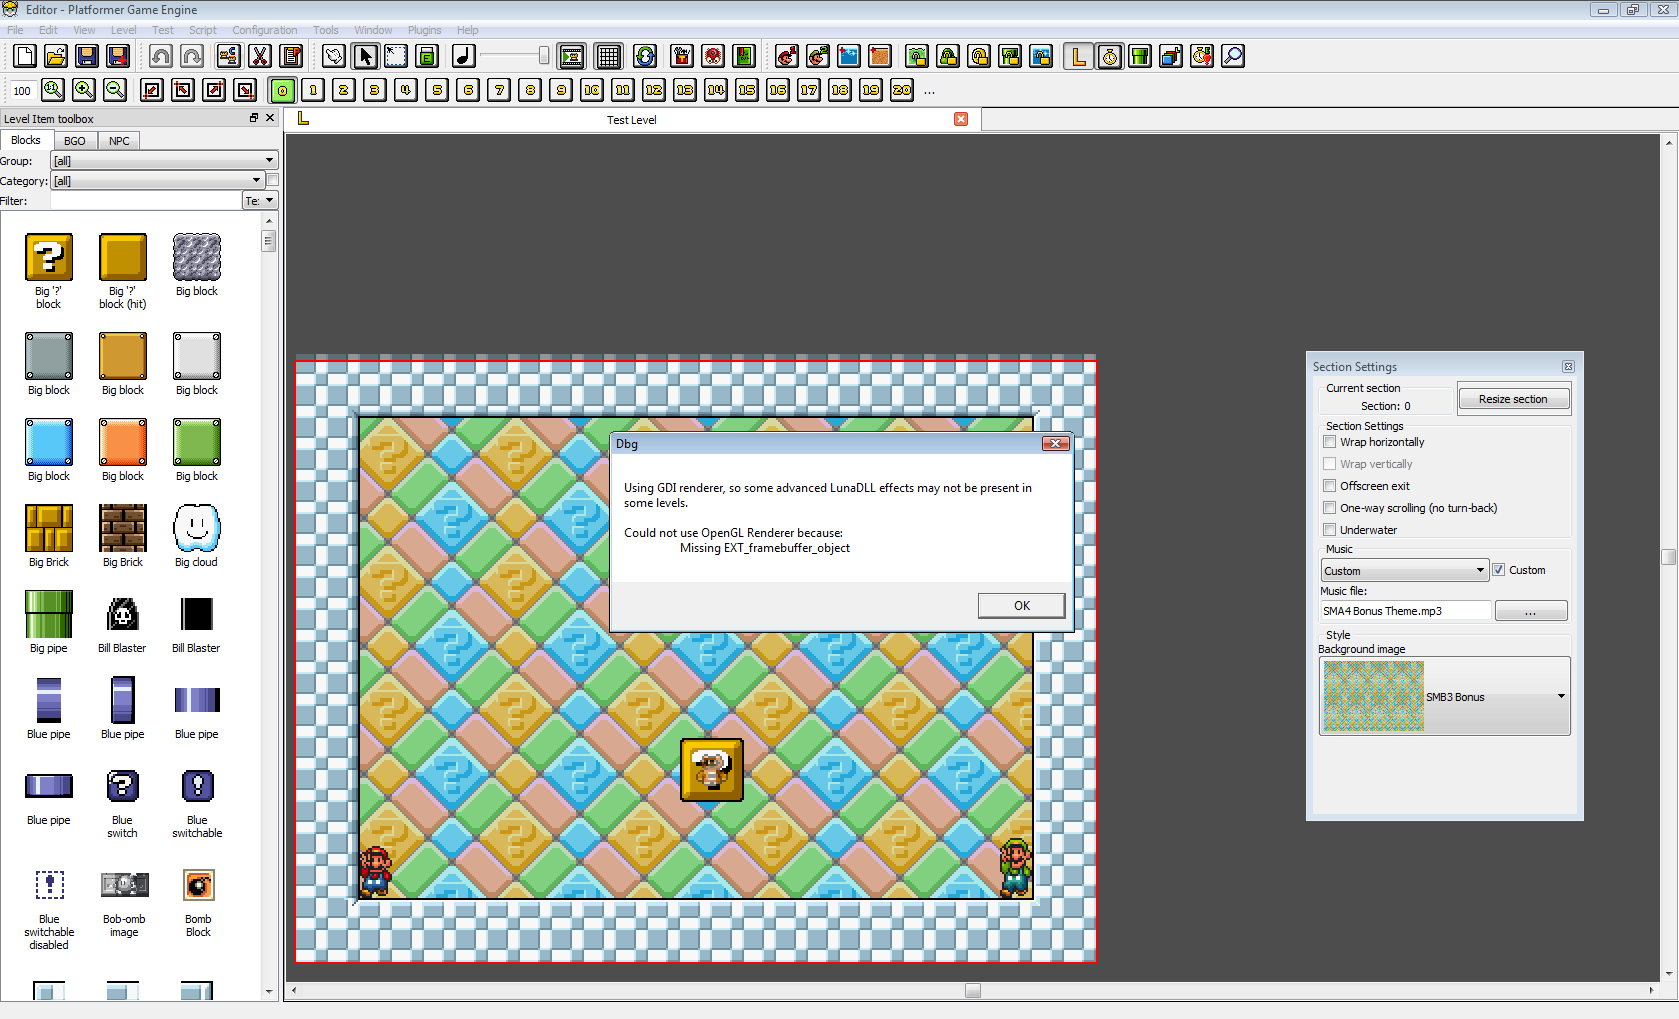The height and width of the screenshot is (1019, 1679).
Task: Open the magnifier search tool icon
Action: point(1233,56)
